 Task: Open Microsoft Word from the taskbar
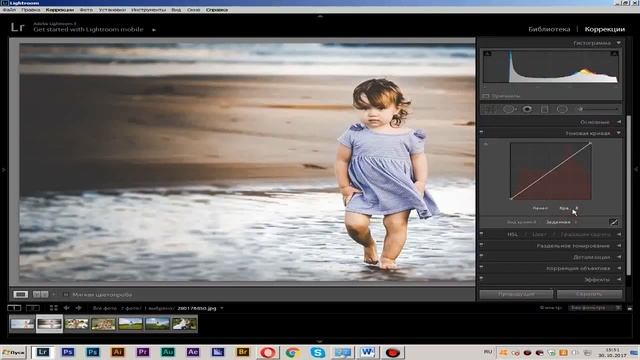pos(367,352)
